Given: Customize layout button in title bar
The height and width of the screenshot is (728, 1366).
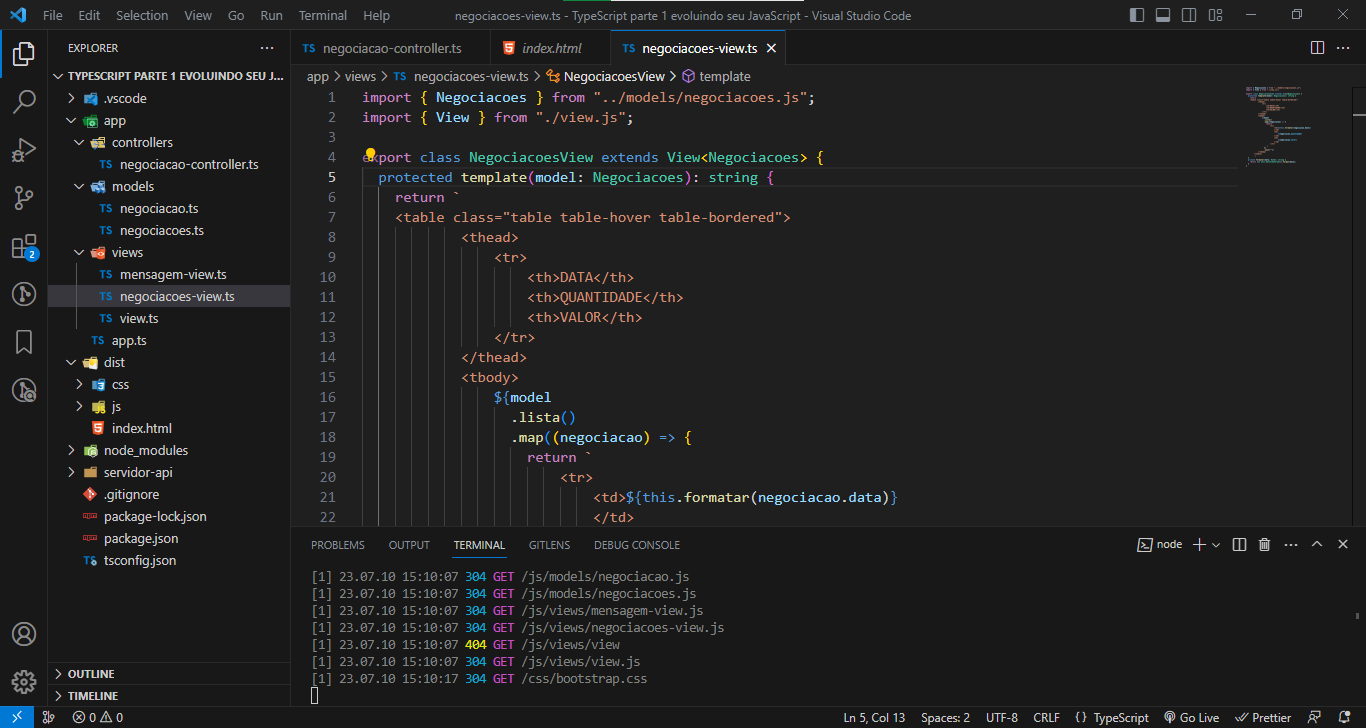Looking at the screenshot, I should [x=1215, y=15].
